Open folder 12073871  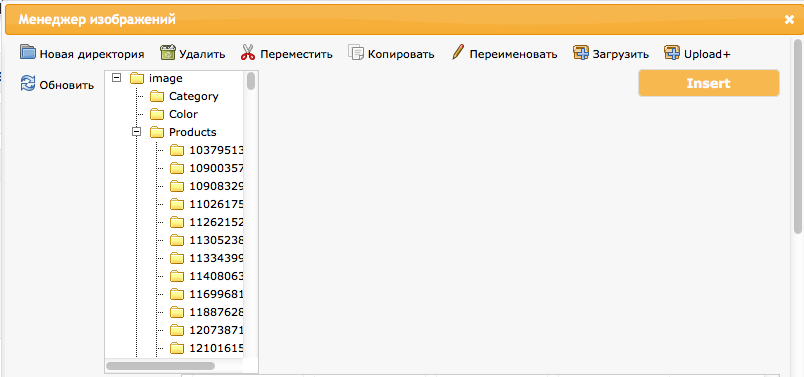tap(216, 330)
